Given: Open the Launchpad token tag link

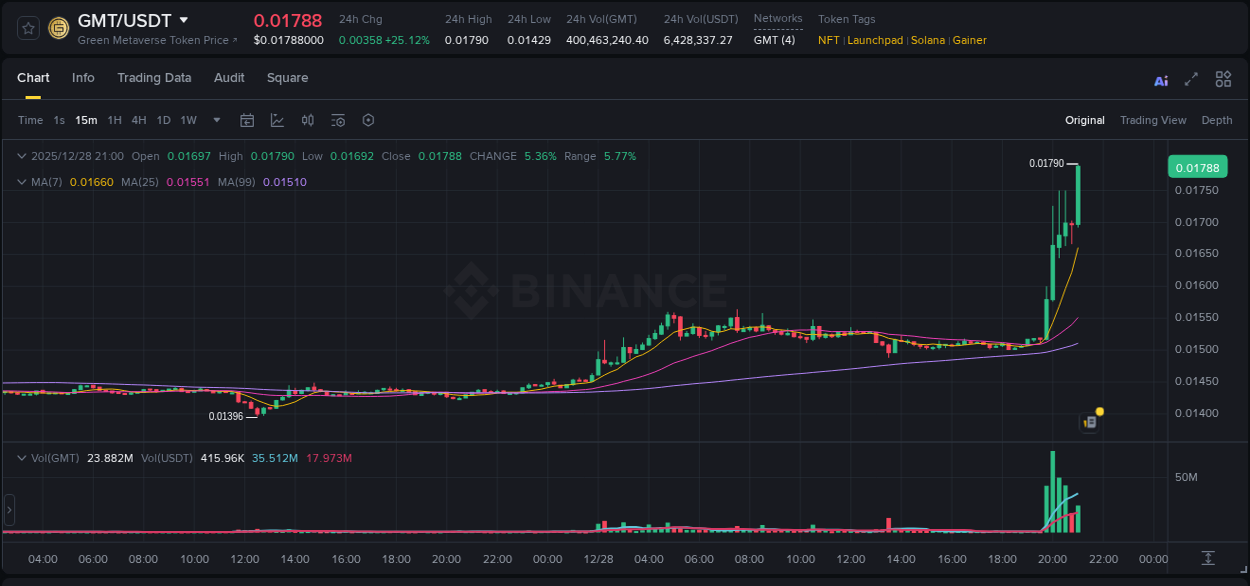Looking at the screenshot, I should pyautogui.click(x=875, y=41).
